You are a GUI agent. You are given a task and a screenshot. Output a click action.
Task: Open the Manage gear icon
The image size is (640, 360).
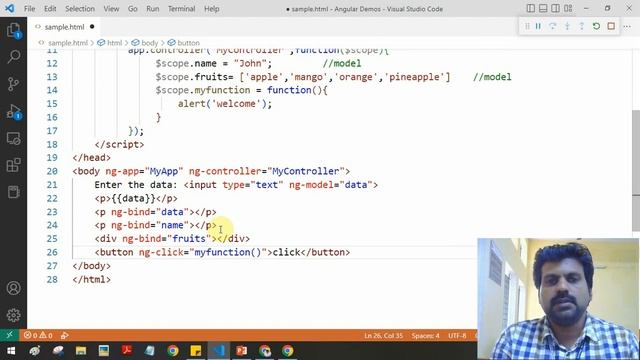coord(13,315)
